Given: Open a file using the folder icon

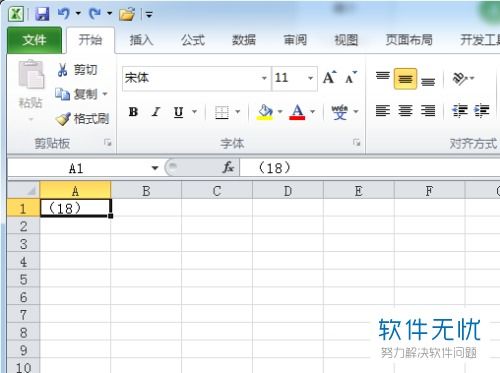Looking at the screenshot, I should pos(127,14).
